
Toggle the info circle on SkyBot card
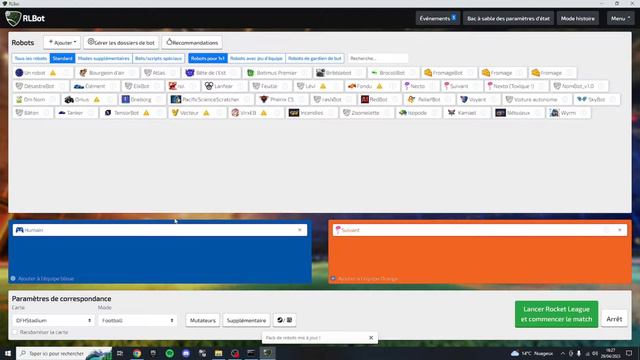click(x=613, y=99)
